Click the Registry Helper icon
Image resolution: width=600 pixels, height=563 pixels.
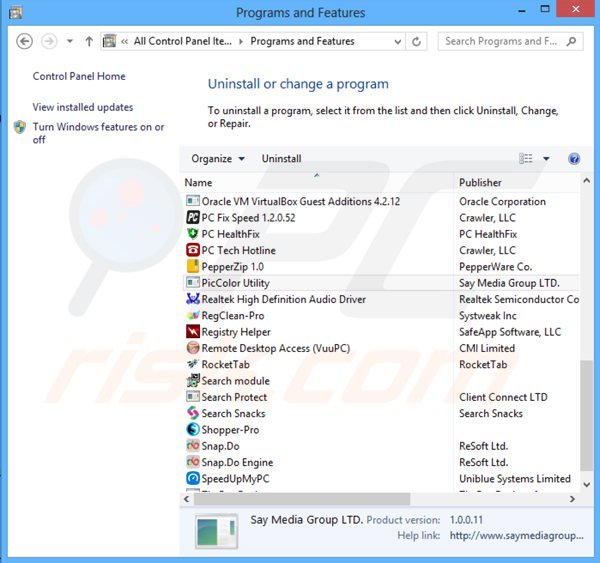[193, 331]
